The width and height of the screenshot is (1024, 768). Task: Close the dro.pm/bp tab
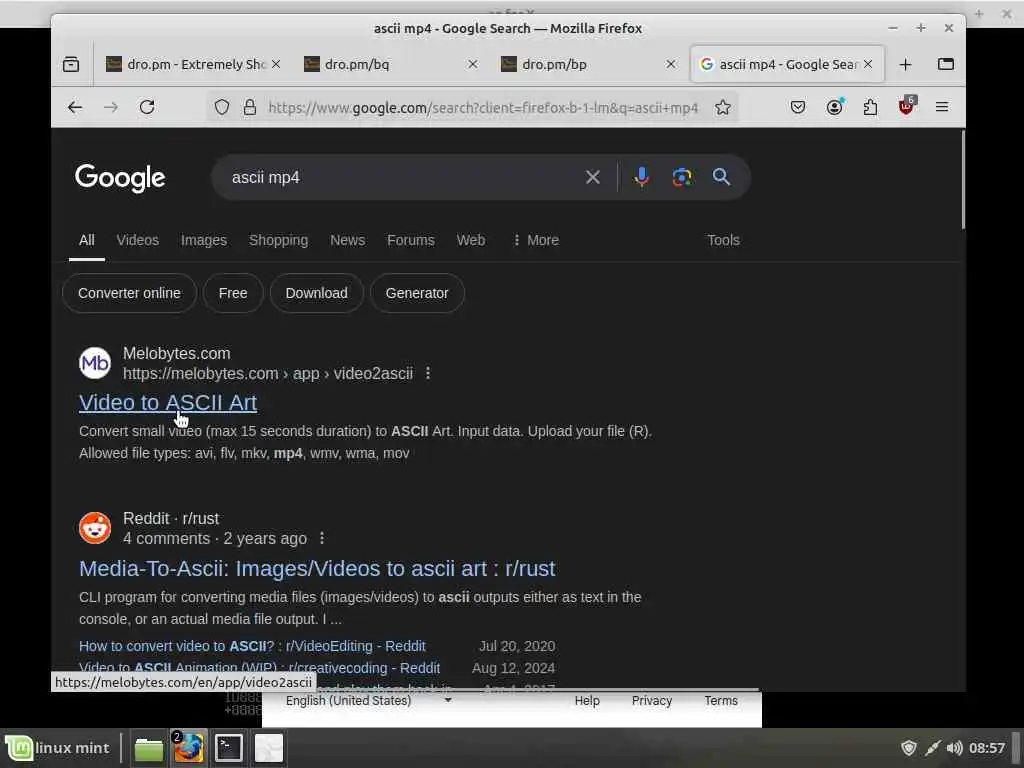[671, 64]
